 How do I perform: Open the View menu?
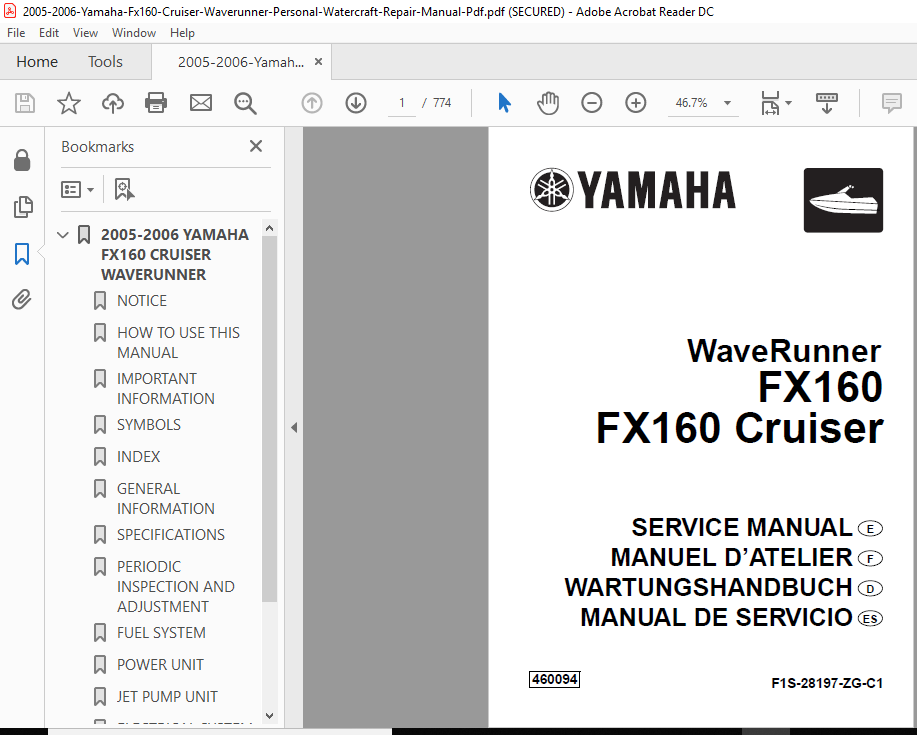85,33
